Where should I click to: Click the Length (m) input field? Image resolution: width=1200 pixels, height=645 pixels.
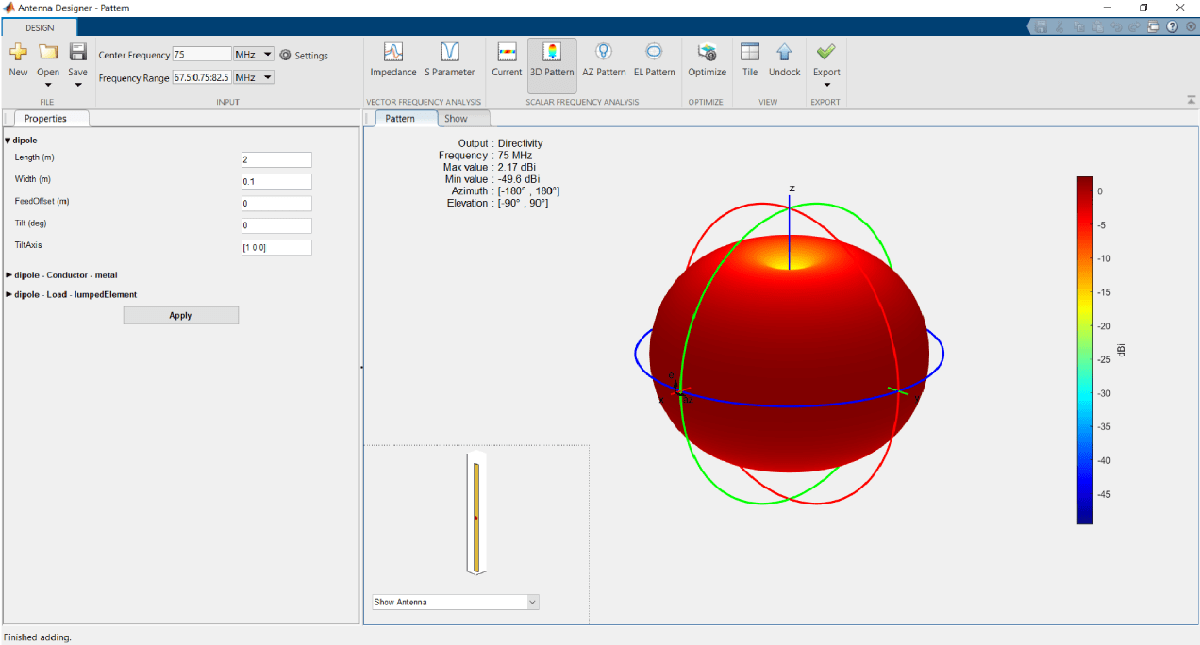[x=276, y=160]
